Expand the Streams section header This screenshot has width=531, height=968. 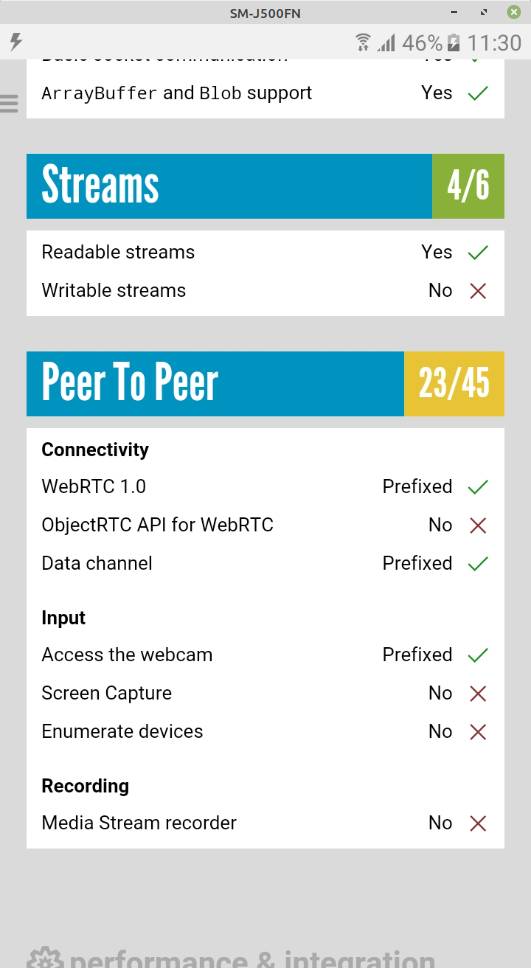[229, 186]
